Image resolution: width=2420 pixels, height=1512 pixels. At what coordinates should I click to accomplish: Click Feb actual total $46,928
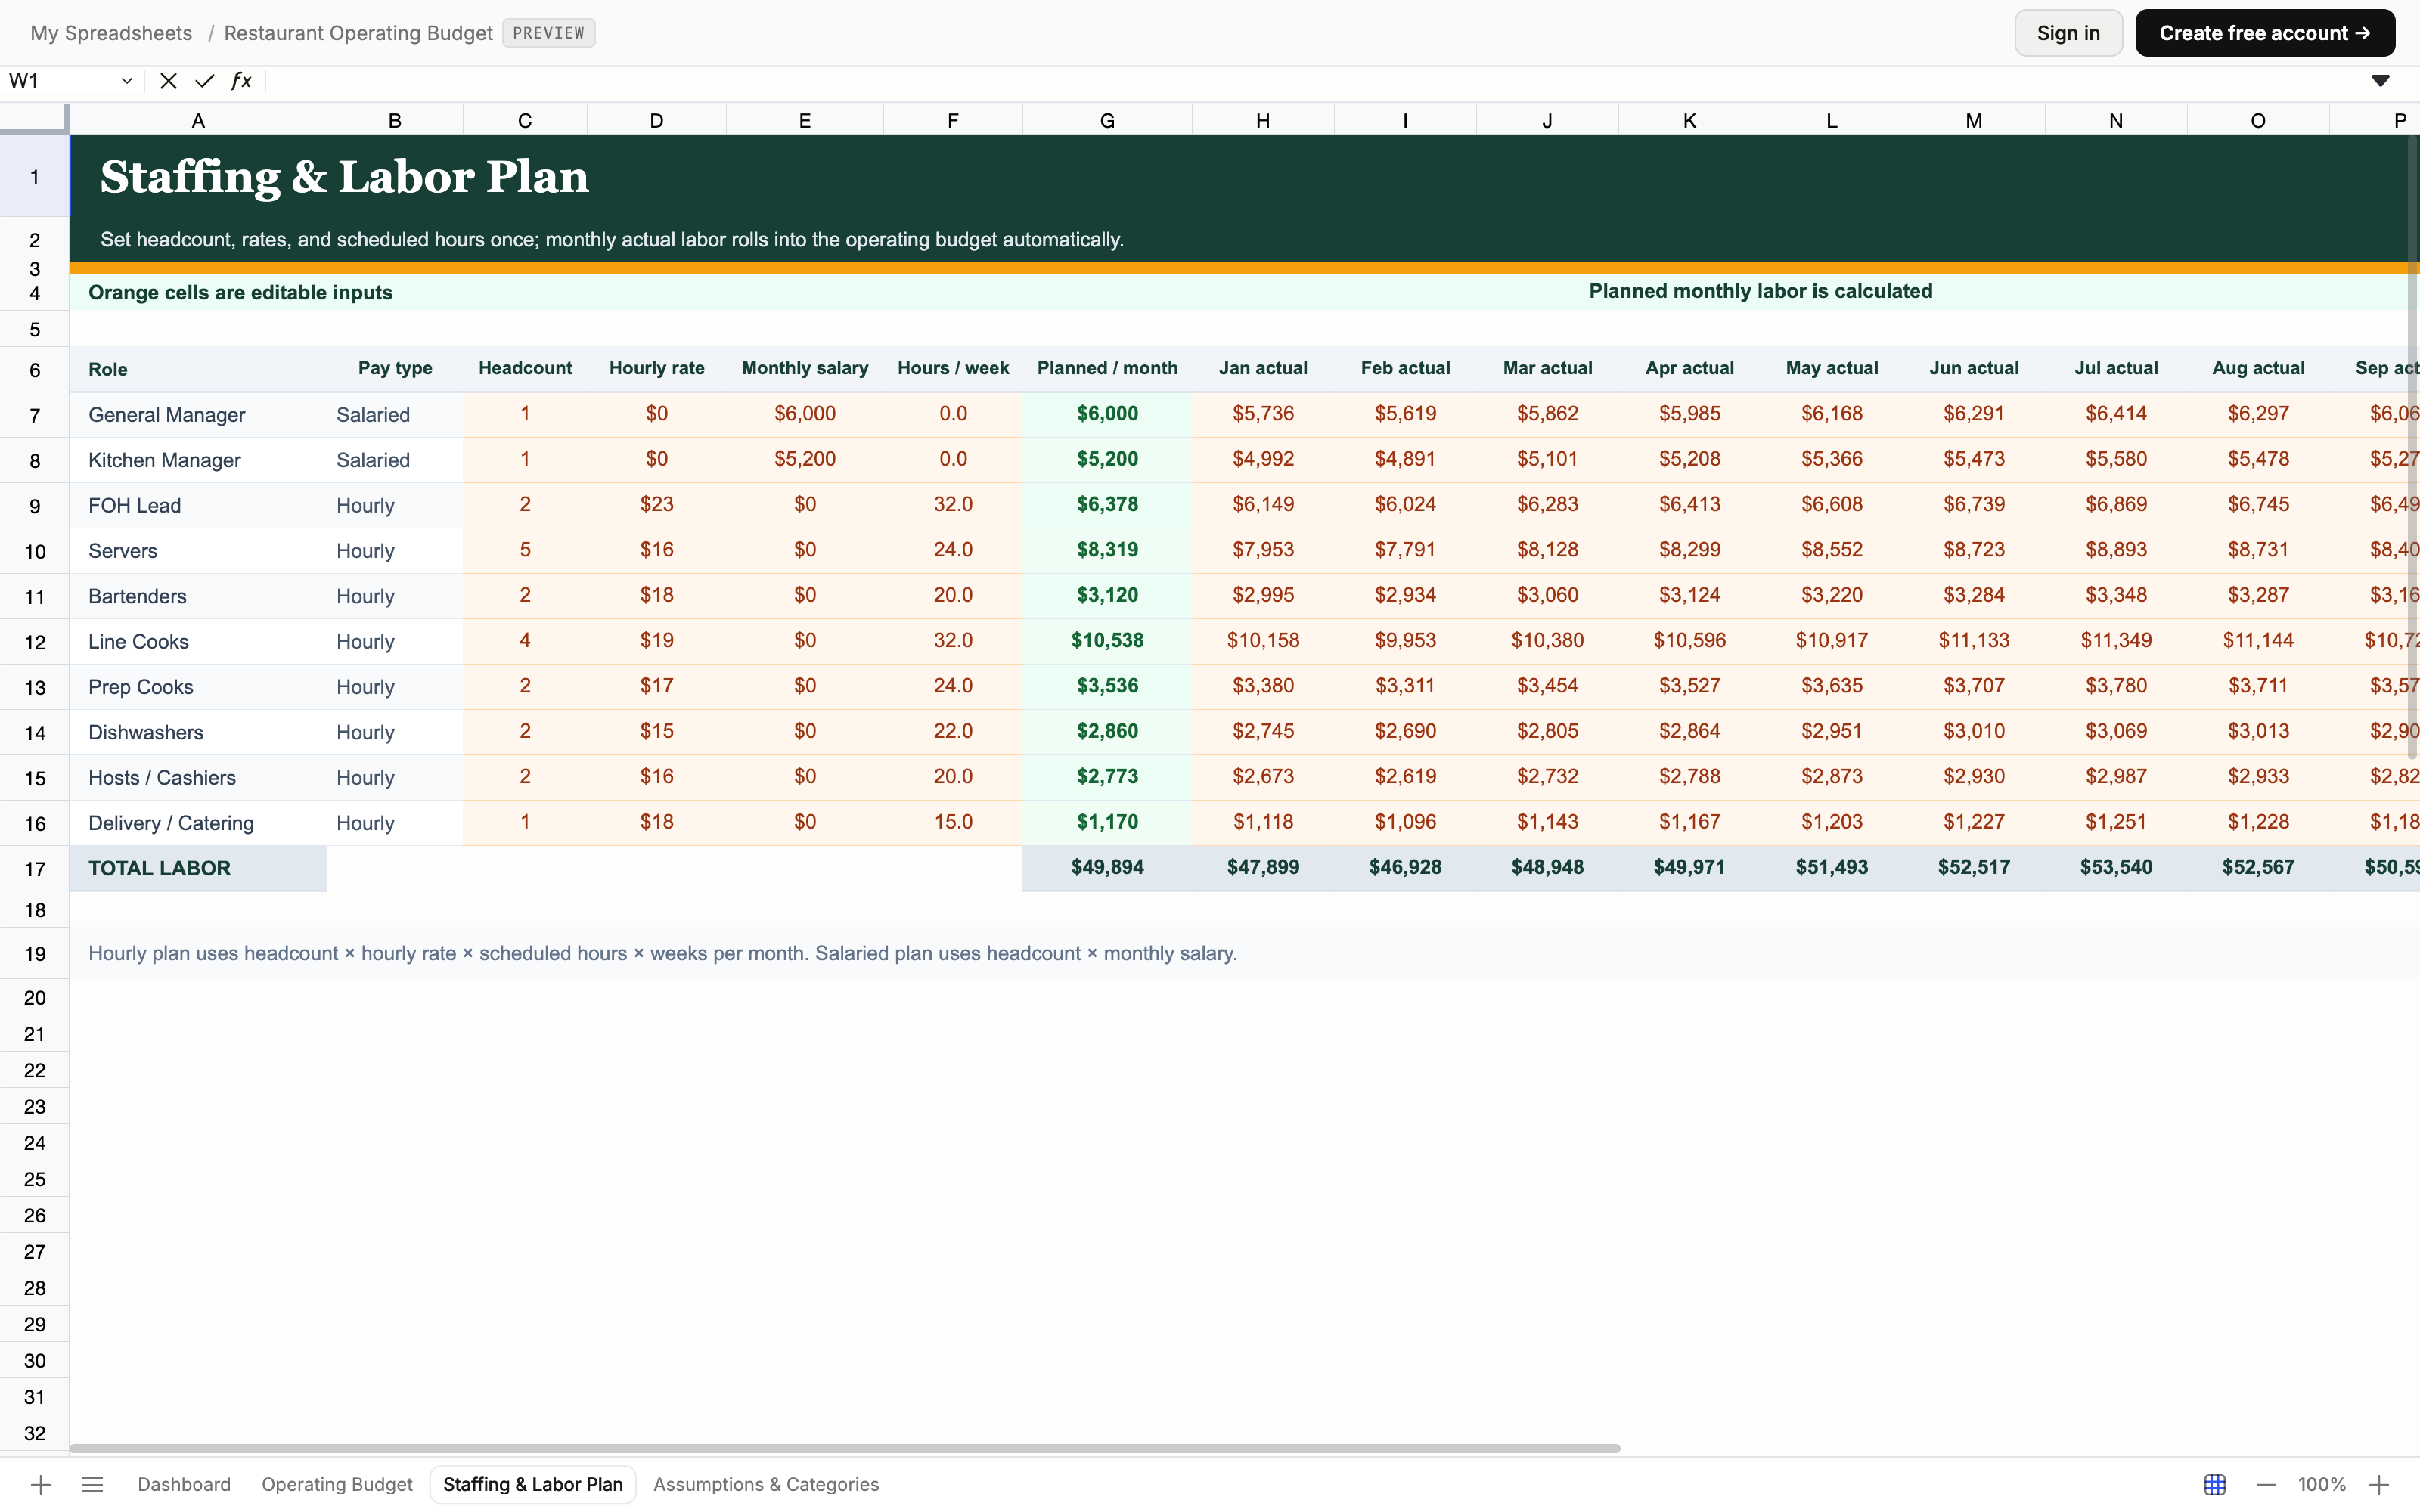[x=1405, y=868]
